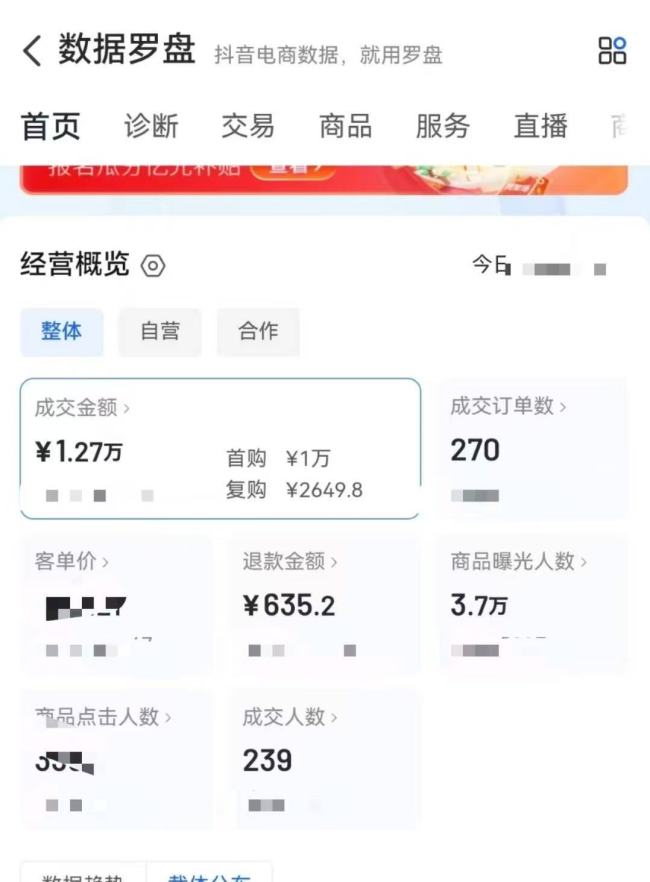Tap the hexagon settings icon beside 经营概览

pyautogui.click(x=153, y=266)
